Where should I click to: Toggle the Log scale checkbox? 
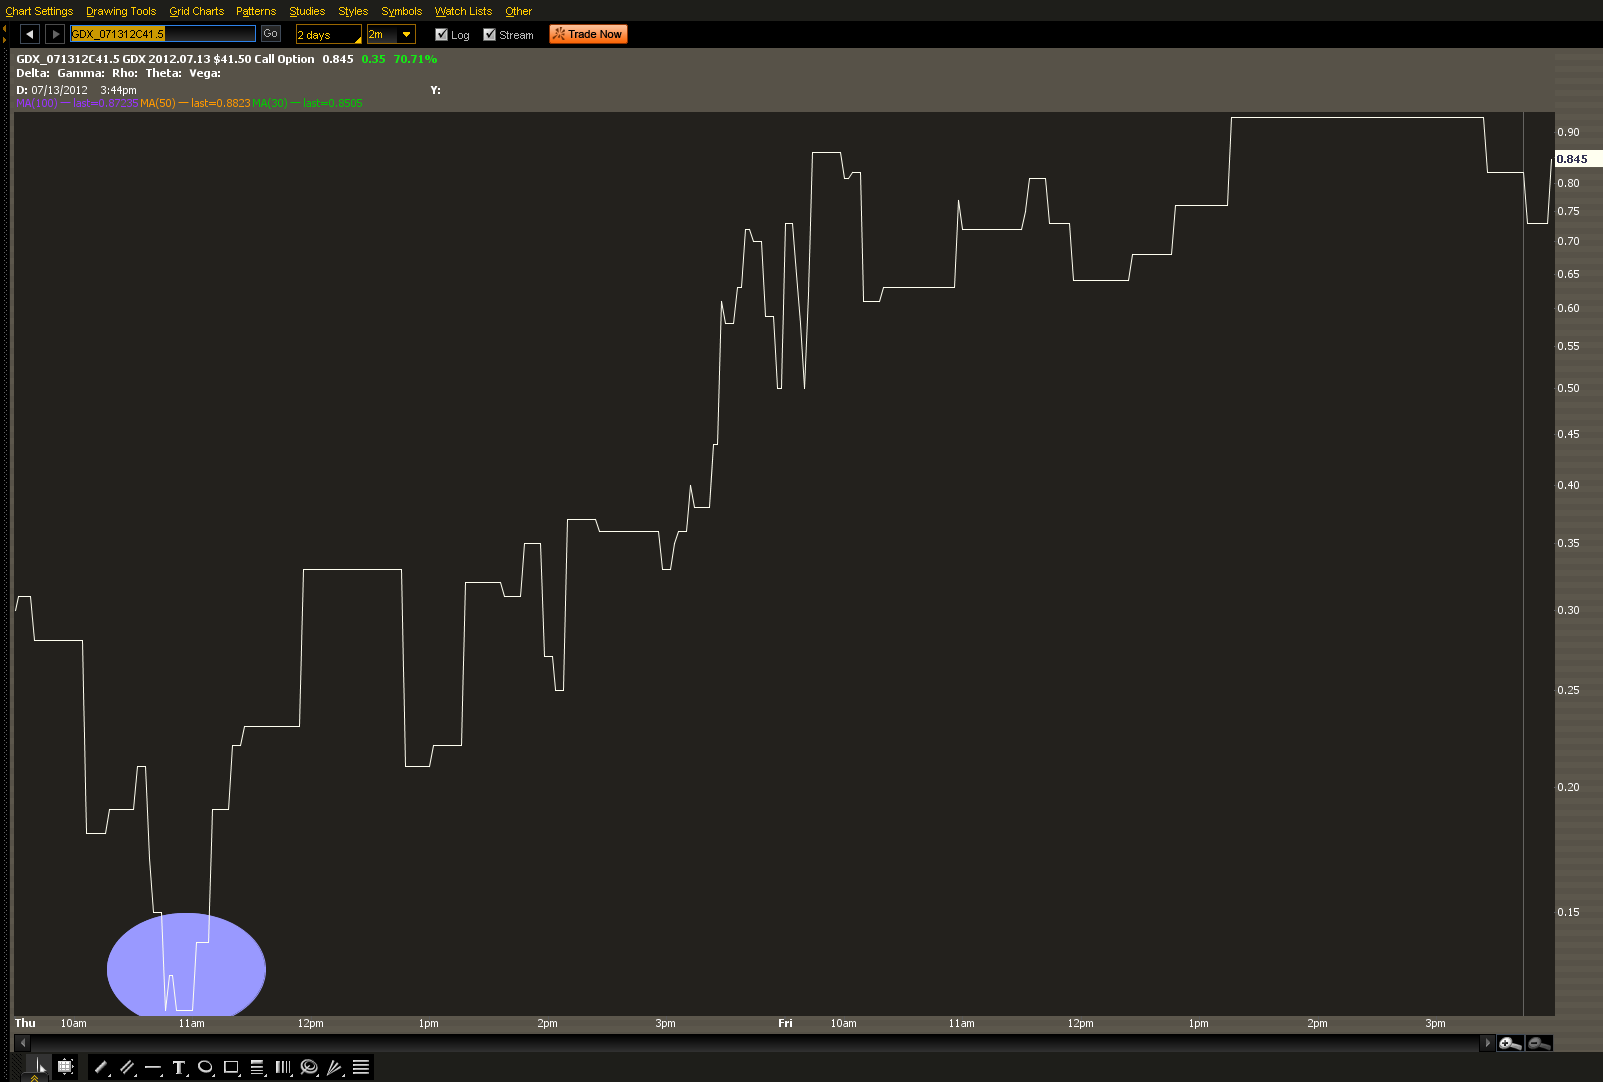(442, 34)
